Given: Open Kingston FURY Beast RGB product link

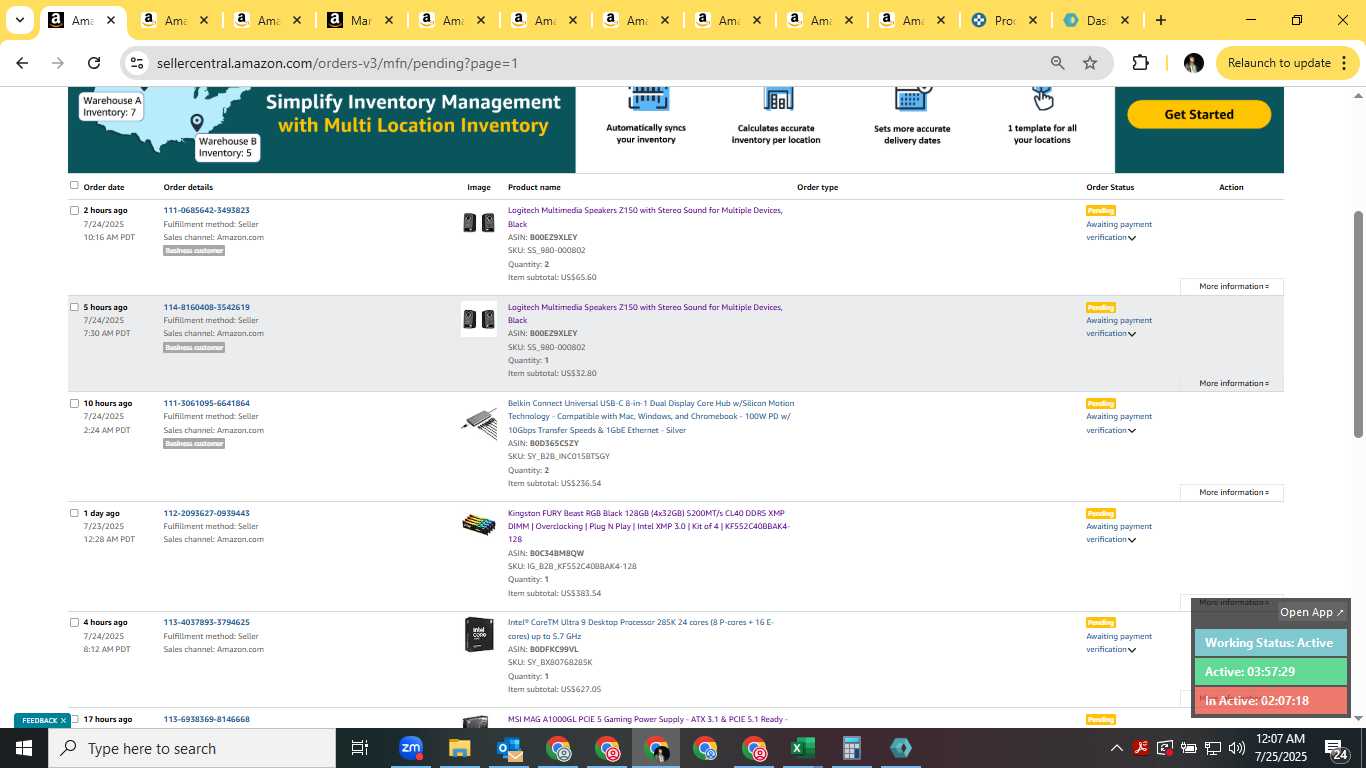Looking at the screenshot, I should (x=649, y=526).
